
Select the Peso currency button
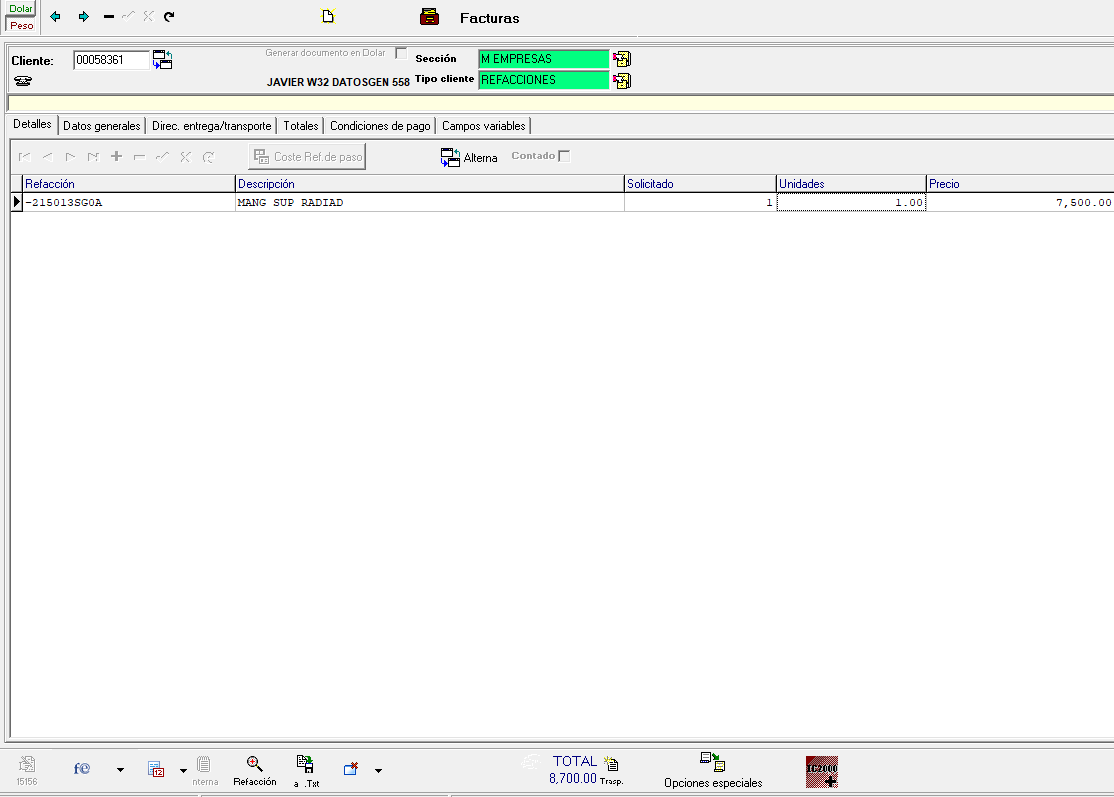tap(21, 25)
